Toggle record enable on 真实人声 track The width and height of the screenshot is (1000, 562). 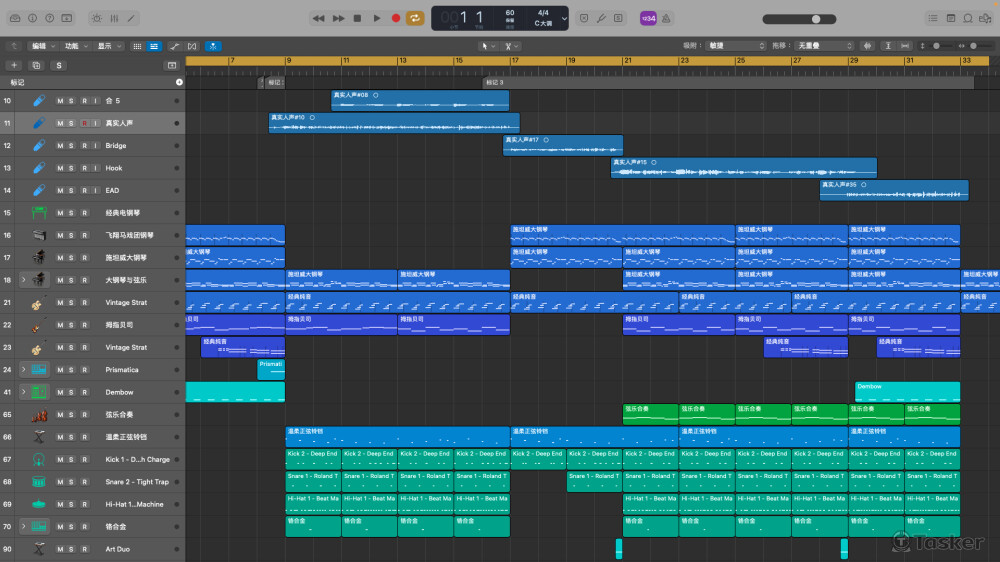tap(84, 123)
